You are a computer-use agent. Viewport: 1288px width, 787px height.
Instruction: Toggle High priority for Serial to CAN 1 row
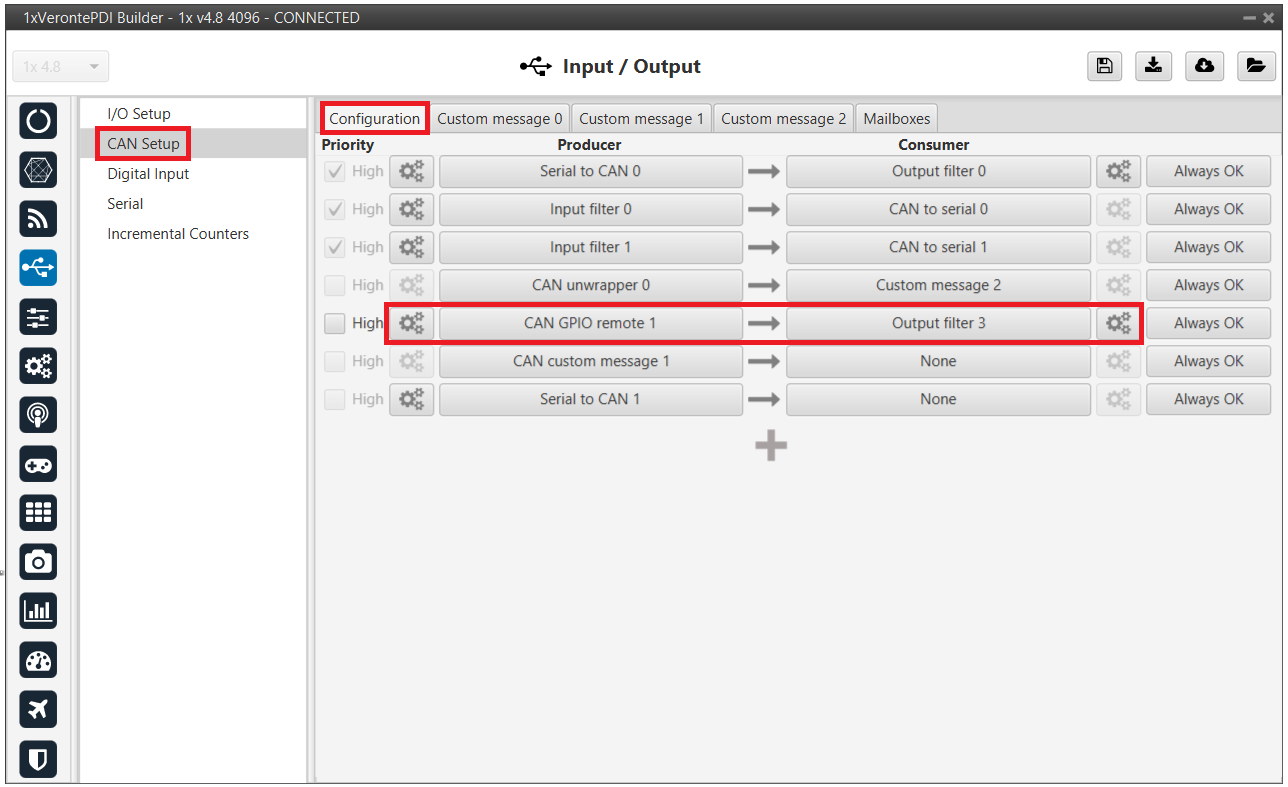(335, 399)
